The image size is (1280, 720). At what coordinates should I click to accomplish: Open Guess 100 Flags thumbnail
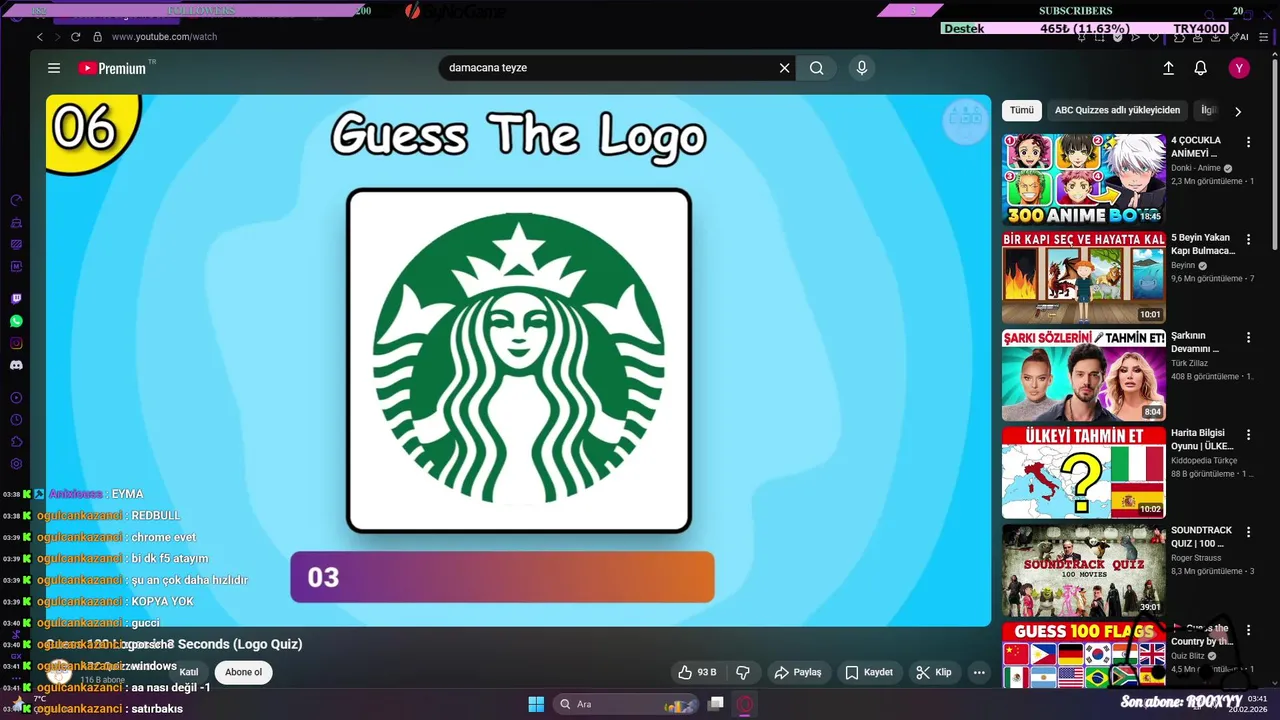pyautogui.click(x=1084, y=655)
